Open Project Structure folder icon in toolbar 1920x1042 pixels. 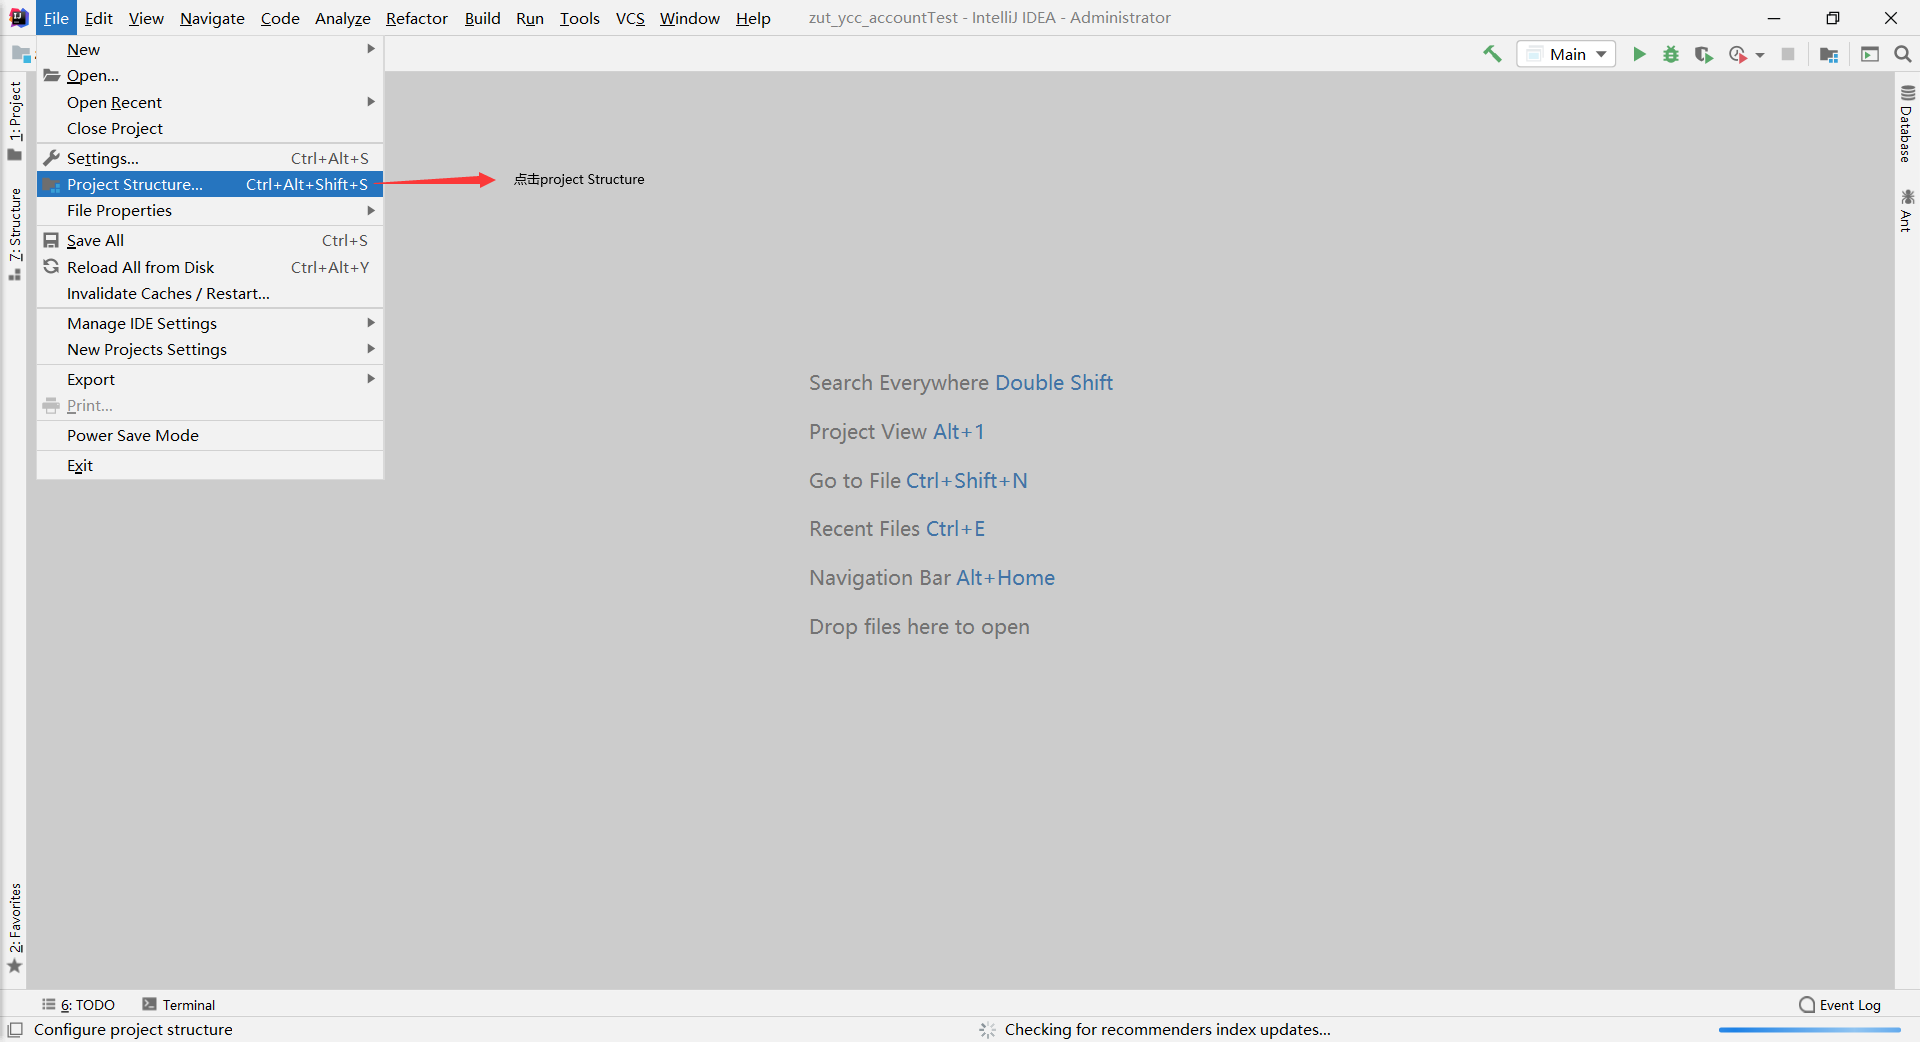(1829, 54)
